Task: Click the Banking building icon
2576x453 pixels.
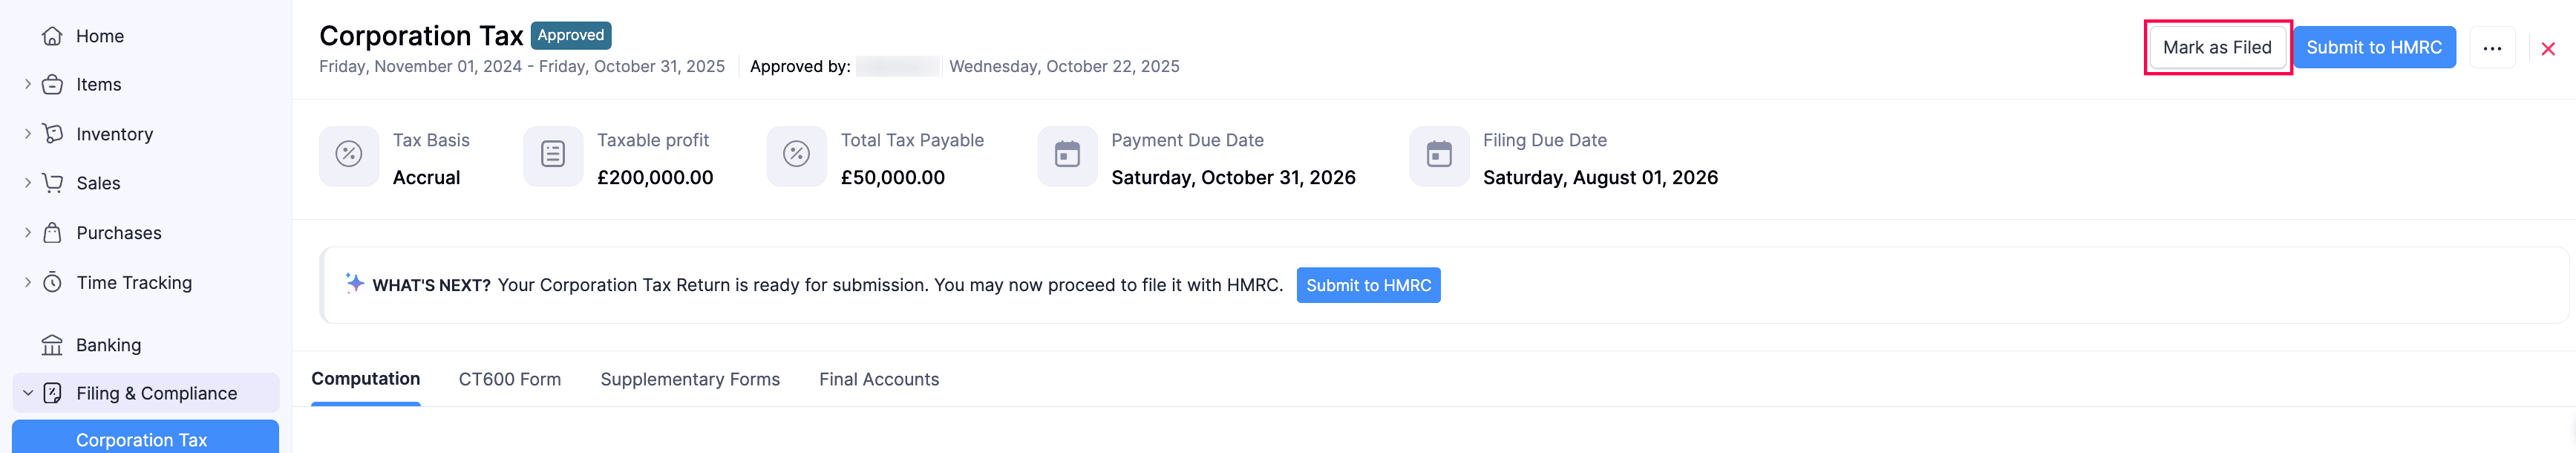Action: point(52,345)
